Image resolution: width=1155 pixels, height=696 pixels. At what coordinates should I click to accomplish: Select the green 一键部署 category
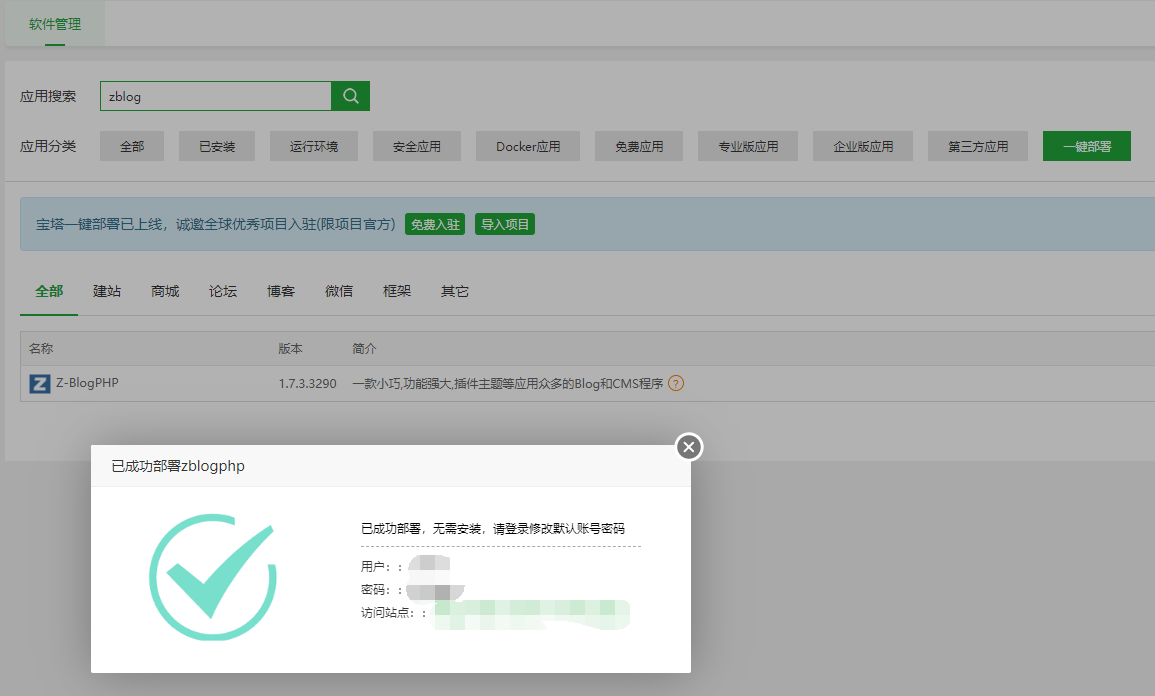(1086, 147)
